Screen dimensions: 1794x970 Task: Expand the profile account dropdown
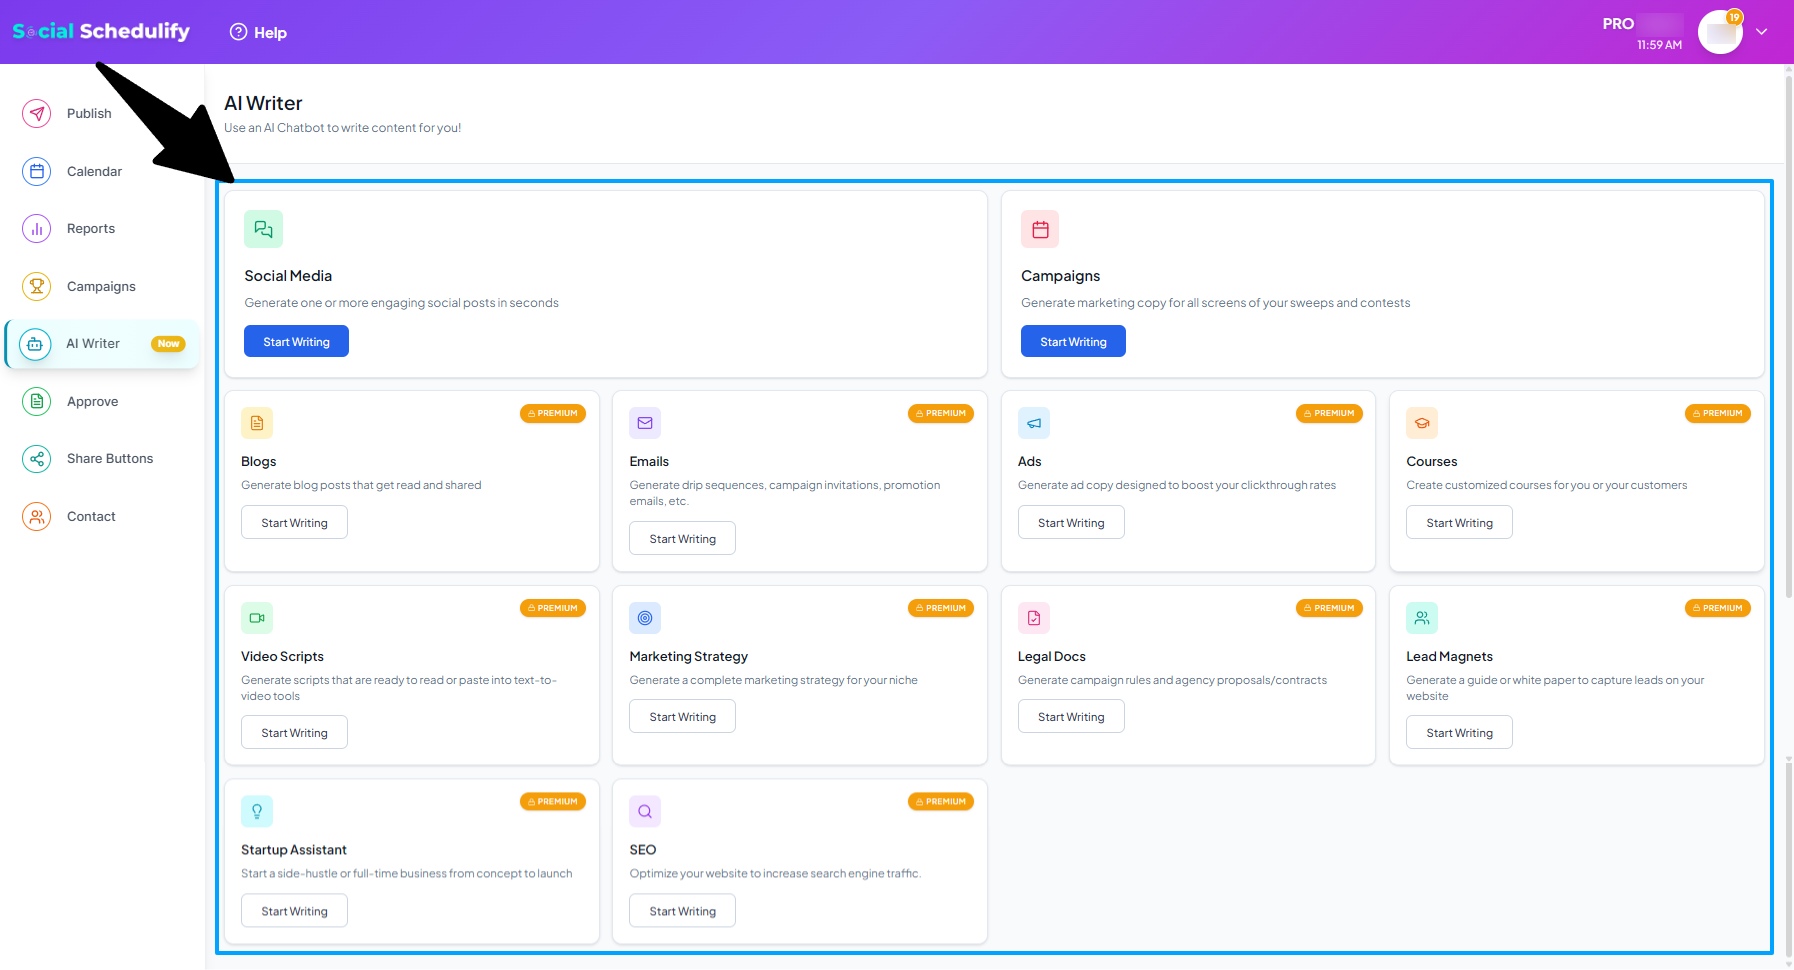point(1762,31)
